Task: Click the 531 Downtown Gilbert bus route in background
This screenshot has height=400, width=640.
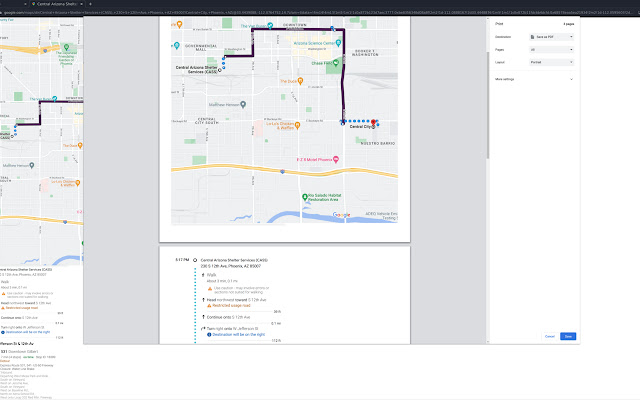Action: point(20,351)
